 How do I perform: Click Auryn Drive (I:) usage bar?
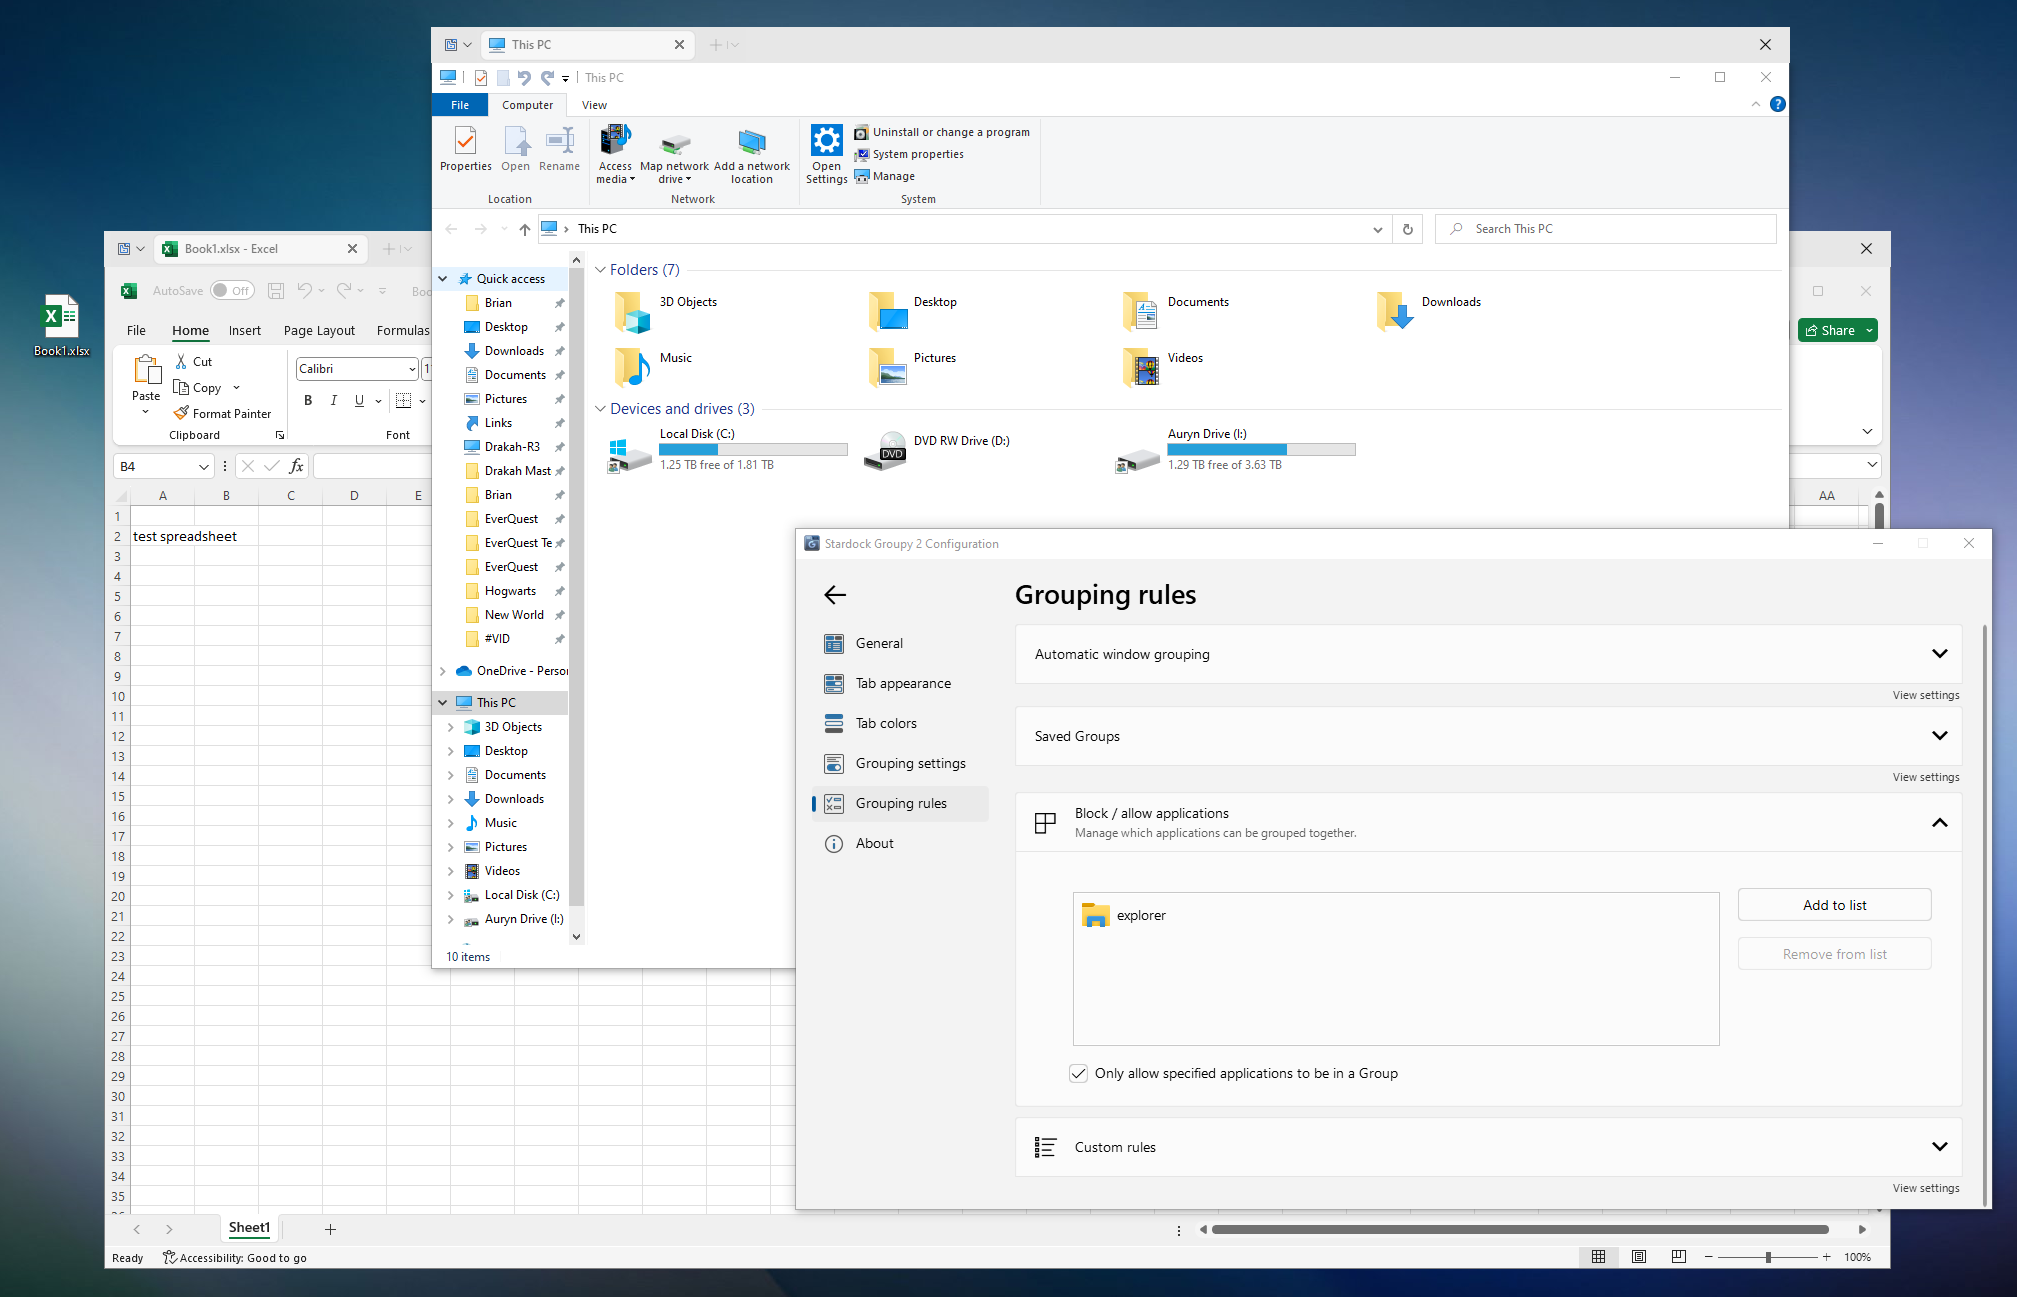coord(1261,450)
